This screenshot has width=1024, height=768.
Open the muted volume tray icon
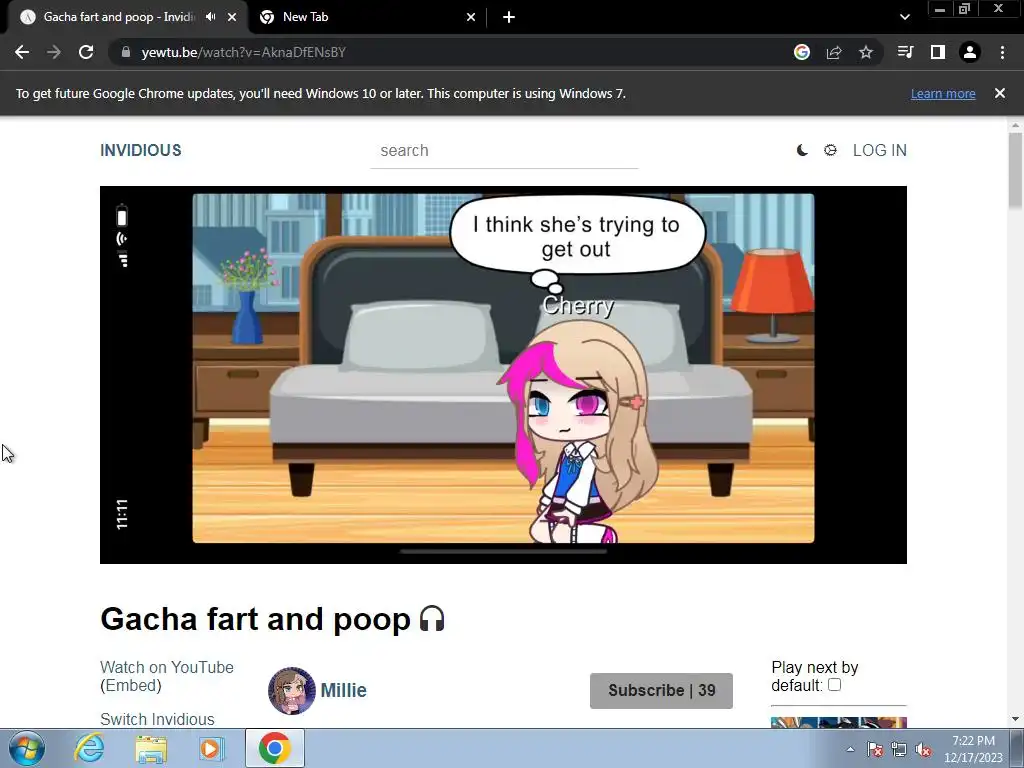click(923, 749)
